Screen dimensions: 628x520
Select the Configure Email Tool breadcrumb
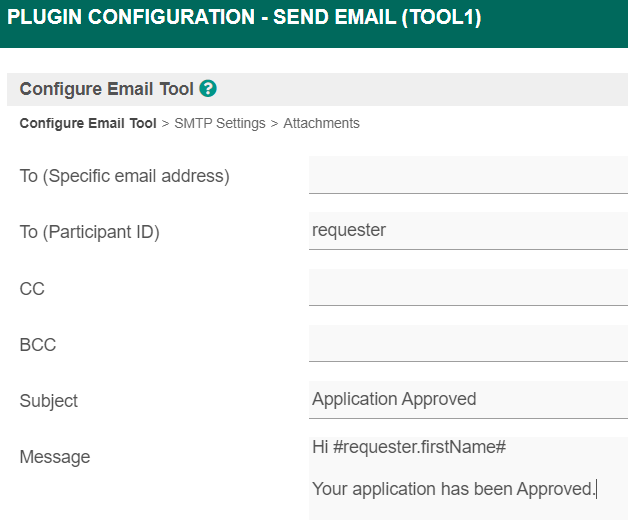(88, 124)
